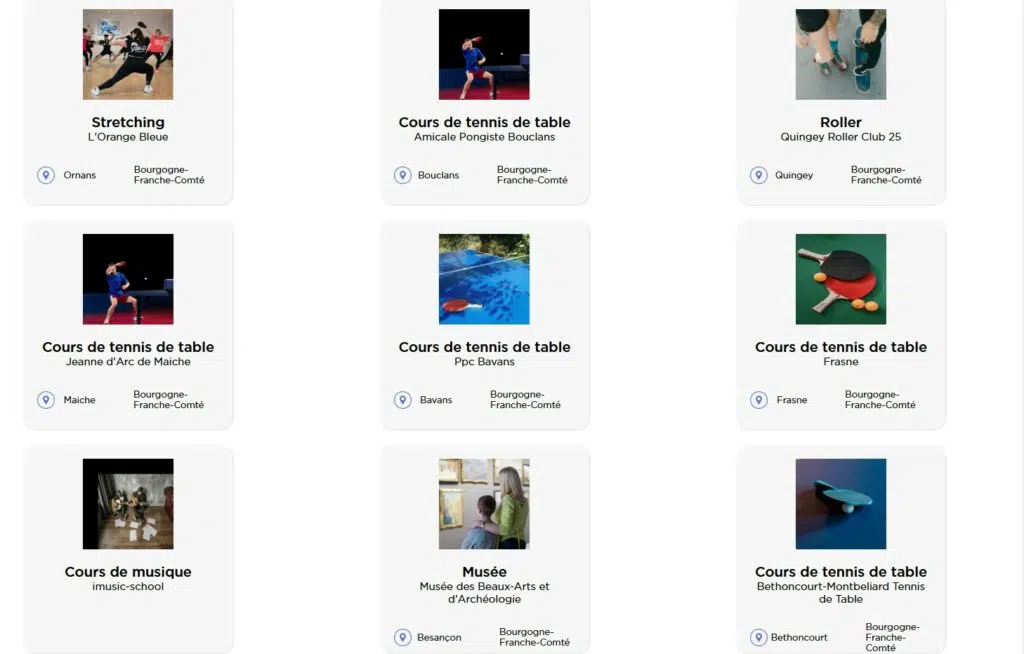1024x654 pixels.
Task: Click the location pin beside Maiche
Action: 46,400
